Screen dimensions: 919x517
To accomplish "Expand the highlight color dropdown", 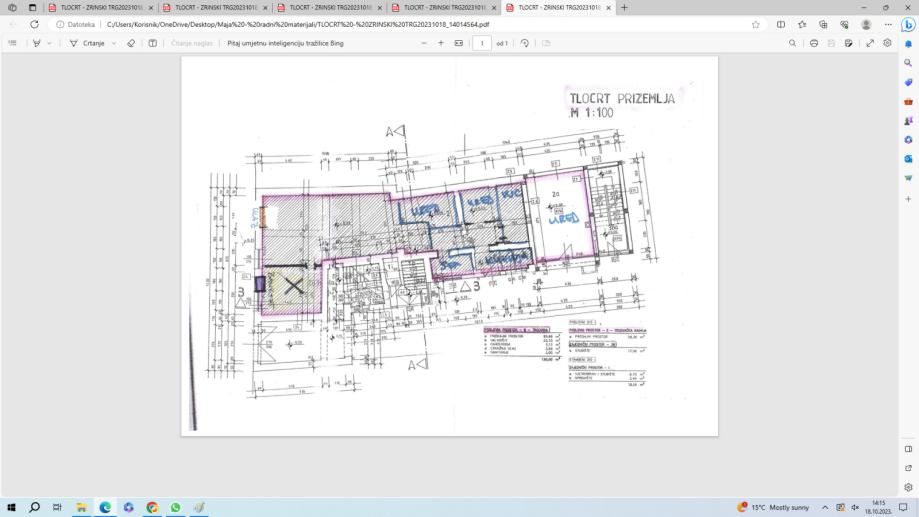I will coord(49,43).
